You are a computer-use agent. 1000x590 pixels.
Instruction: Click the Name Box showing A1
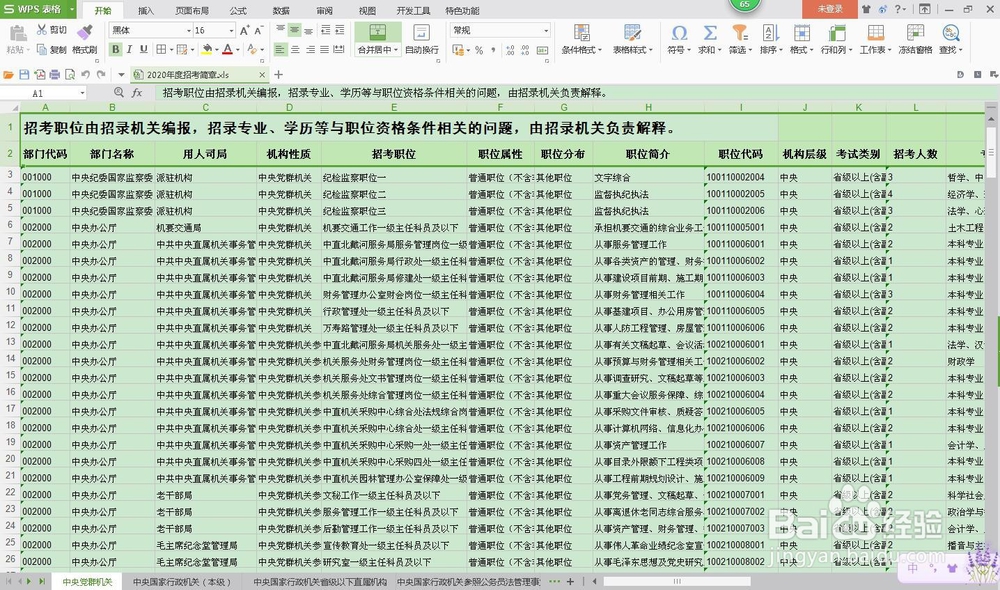[x=44, y=92]
